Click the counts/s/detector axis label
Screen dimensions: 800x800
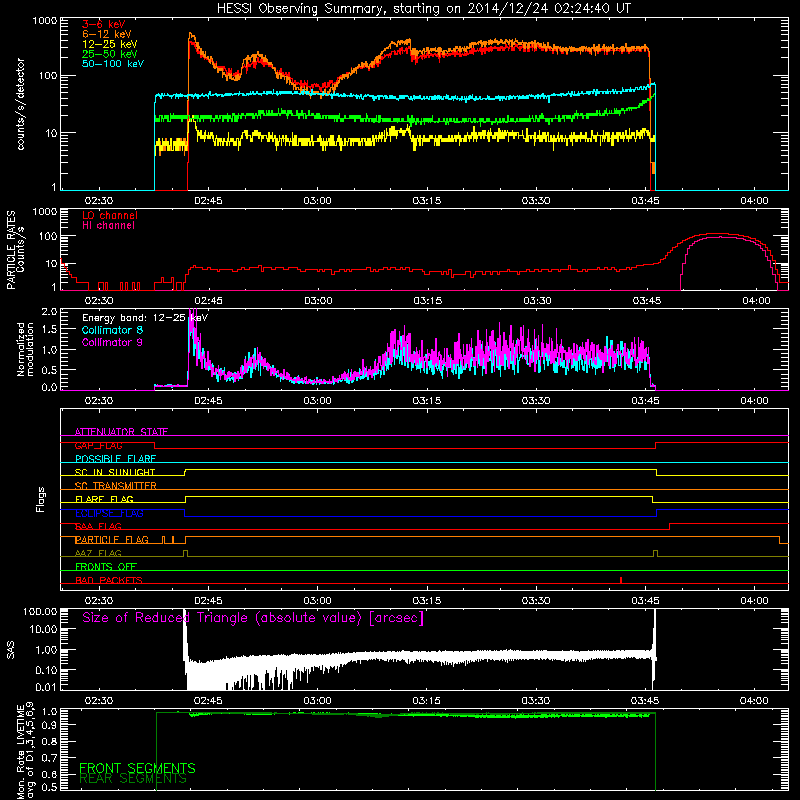pyautogui.click(x=21, y=104)
